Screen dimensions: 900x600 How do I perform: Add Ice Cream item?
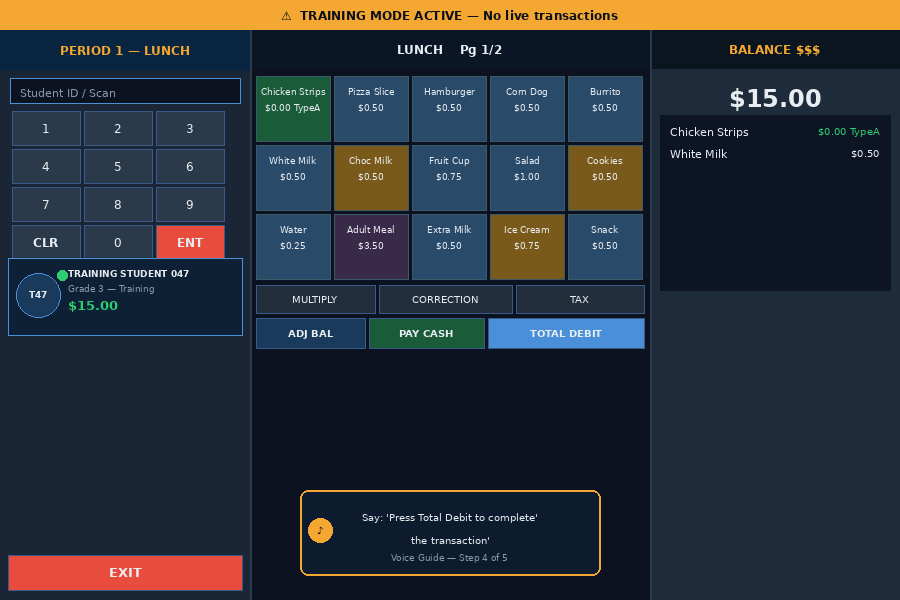(x=527, y=247)
